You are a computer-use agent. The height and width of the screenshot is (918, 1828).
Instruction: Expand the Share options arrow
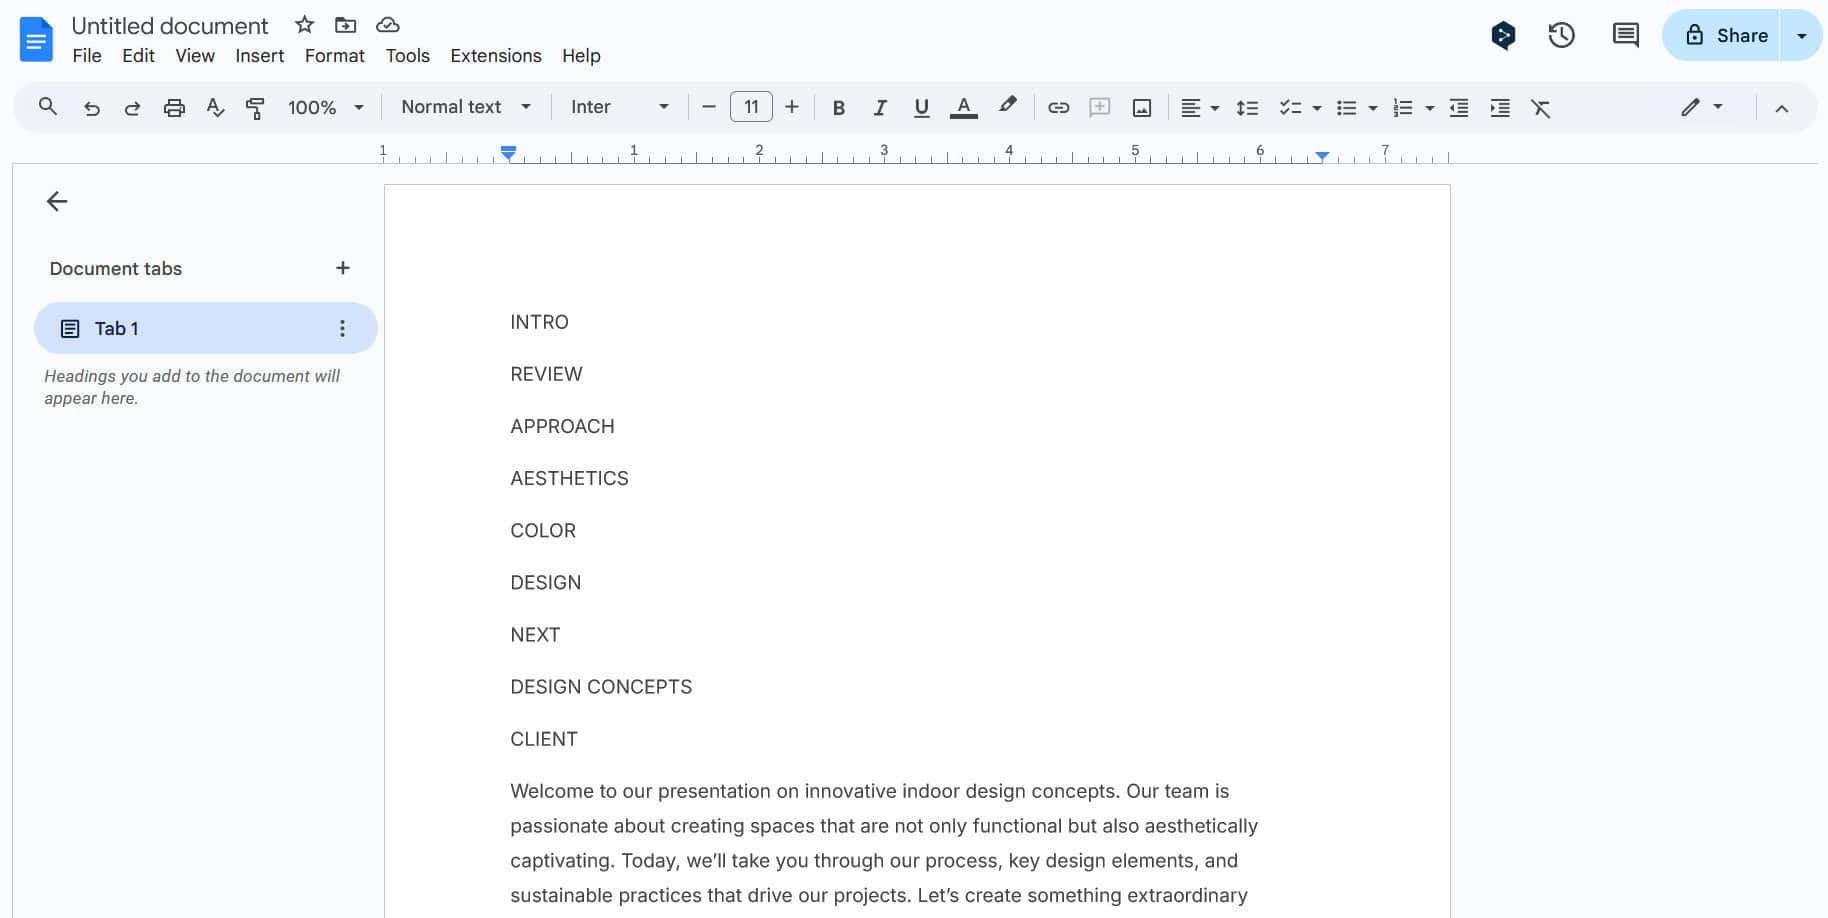pos(1801,35)
